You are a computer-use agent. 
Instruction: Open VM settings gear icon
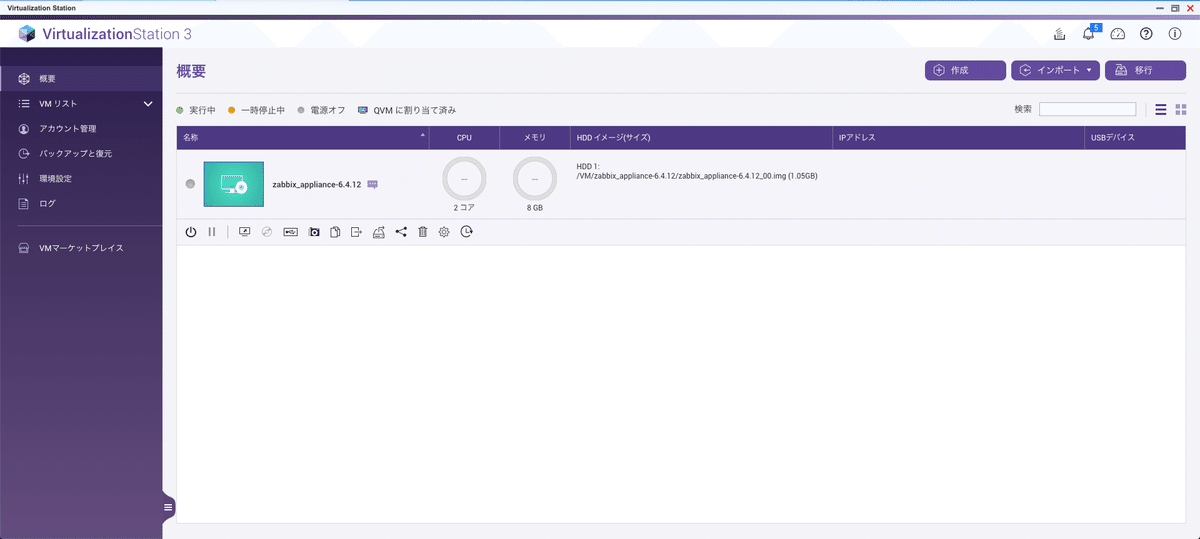click(x=444, y=232)
